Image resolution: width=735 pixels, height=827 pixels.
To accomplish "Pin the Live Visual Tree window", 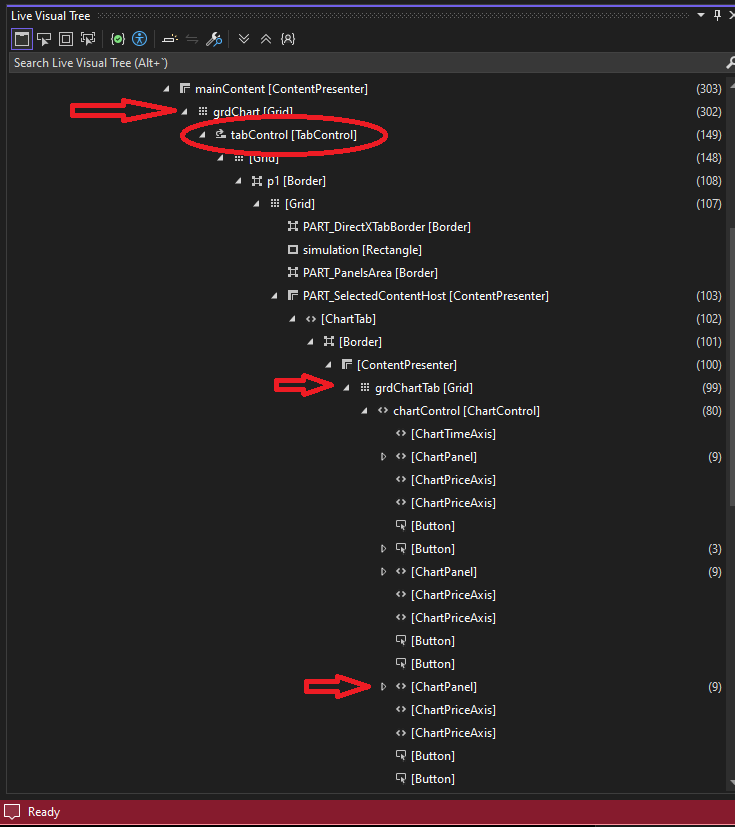I will pos(716,15).
